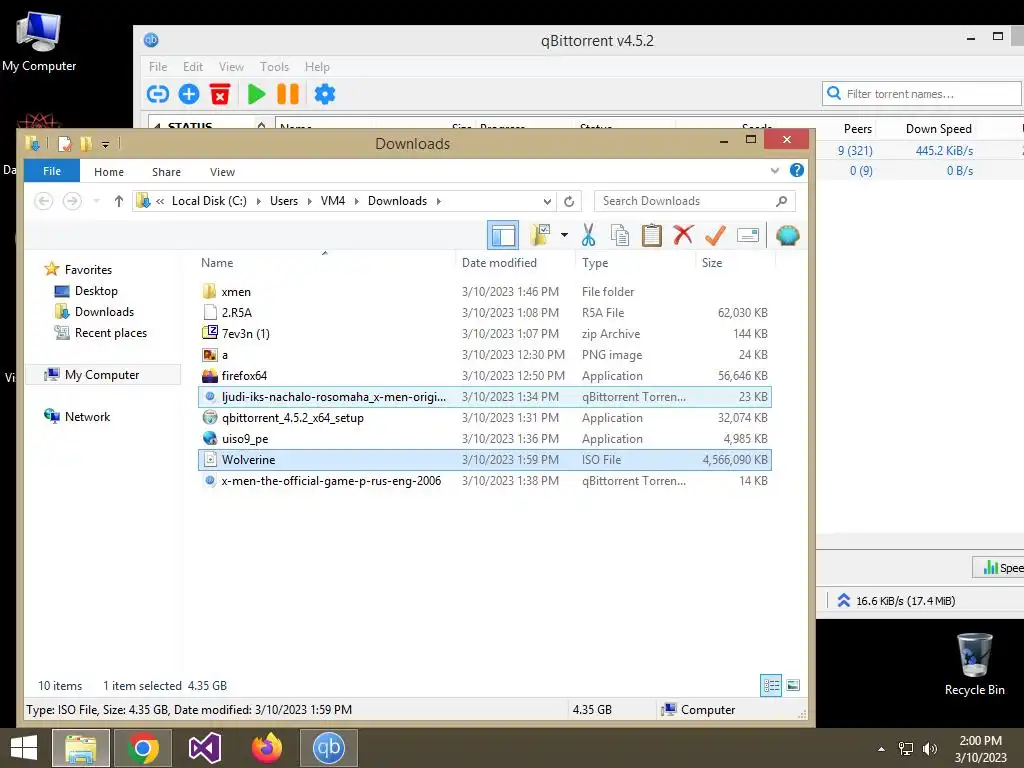Image resolution: width=1024 pixels, height=768 pixels.
Task: Click folder options toolbar icon
Action: click(x=541, y=235)
